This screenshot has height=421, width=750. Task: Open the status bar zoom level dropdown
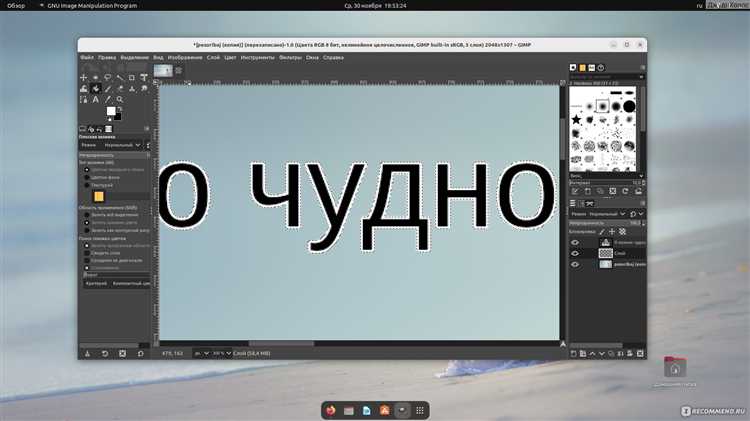(221, 354)
